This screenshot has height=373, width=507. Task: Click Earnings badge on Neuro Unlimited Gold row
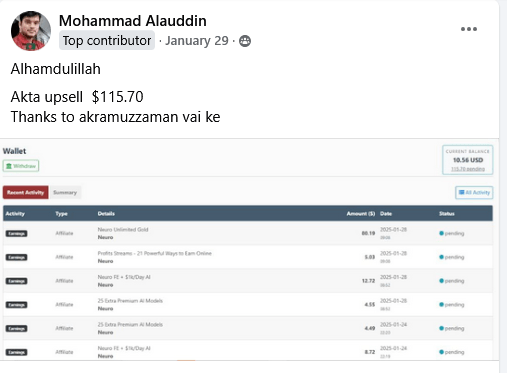pos(16,233)
